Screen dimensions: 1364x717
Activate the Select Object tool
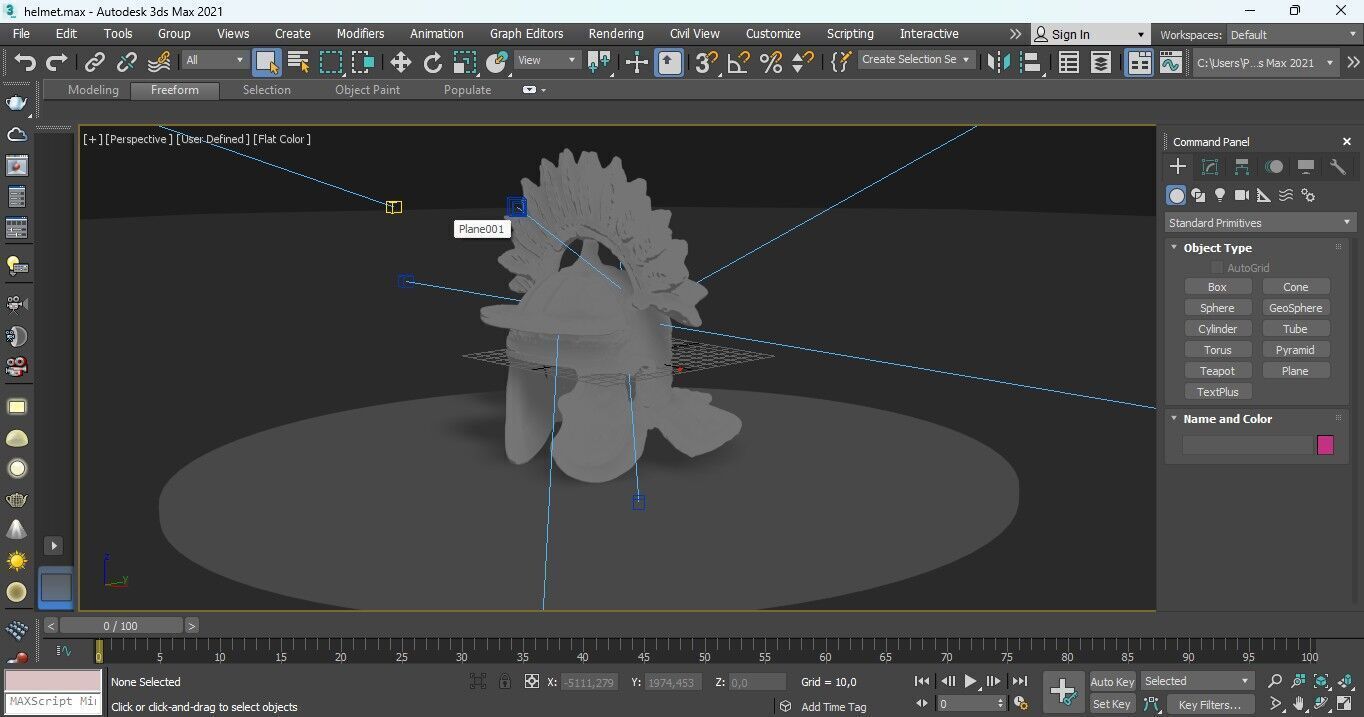(266, 63)
